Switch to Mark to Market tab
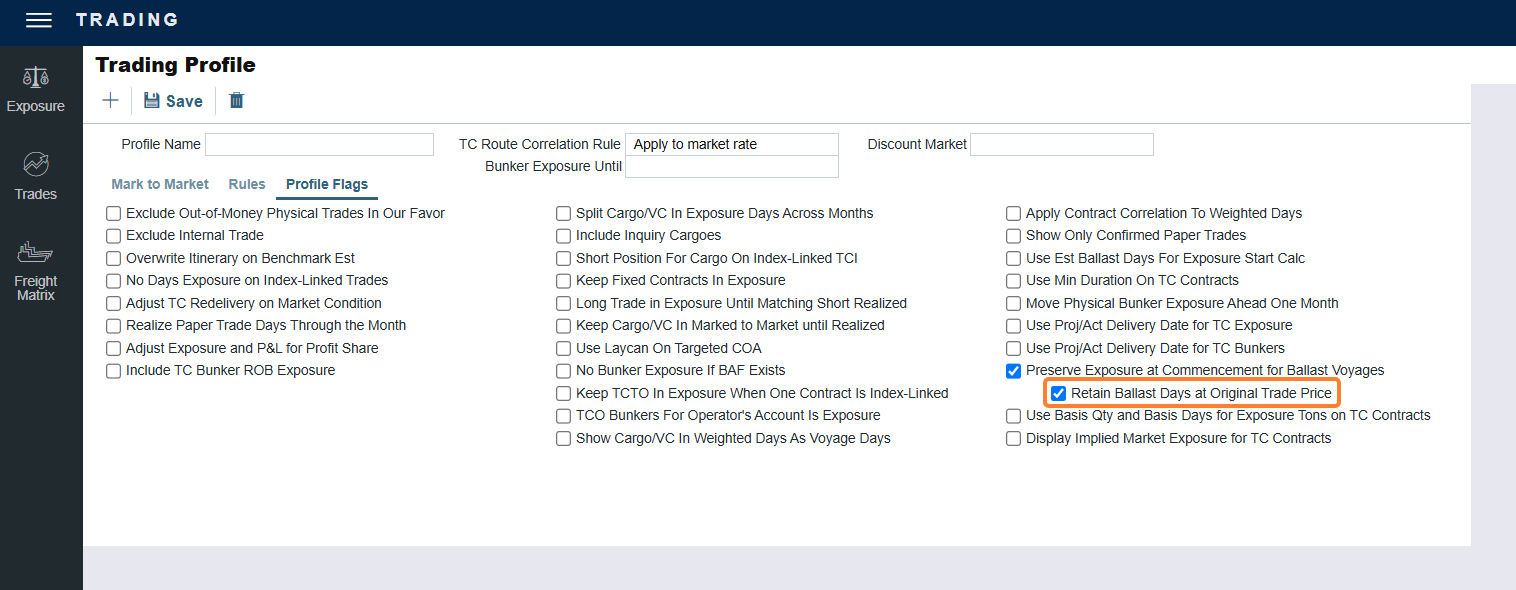 click(160, 184)
